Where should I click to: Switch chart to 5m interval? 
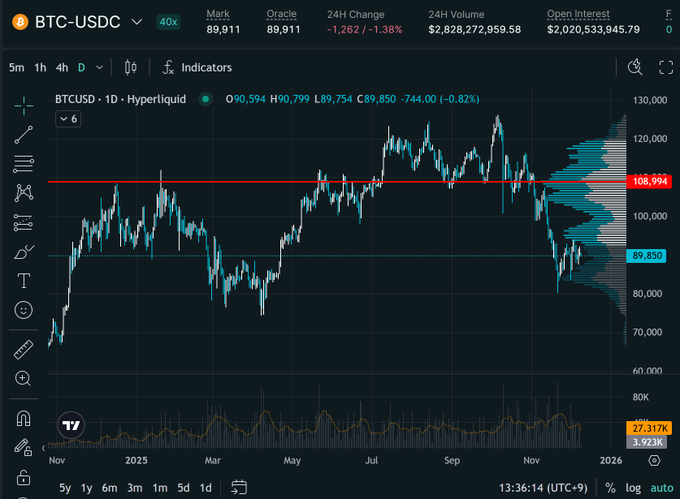pyautogui.click(x=16, y=68)
